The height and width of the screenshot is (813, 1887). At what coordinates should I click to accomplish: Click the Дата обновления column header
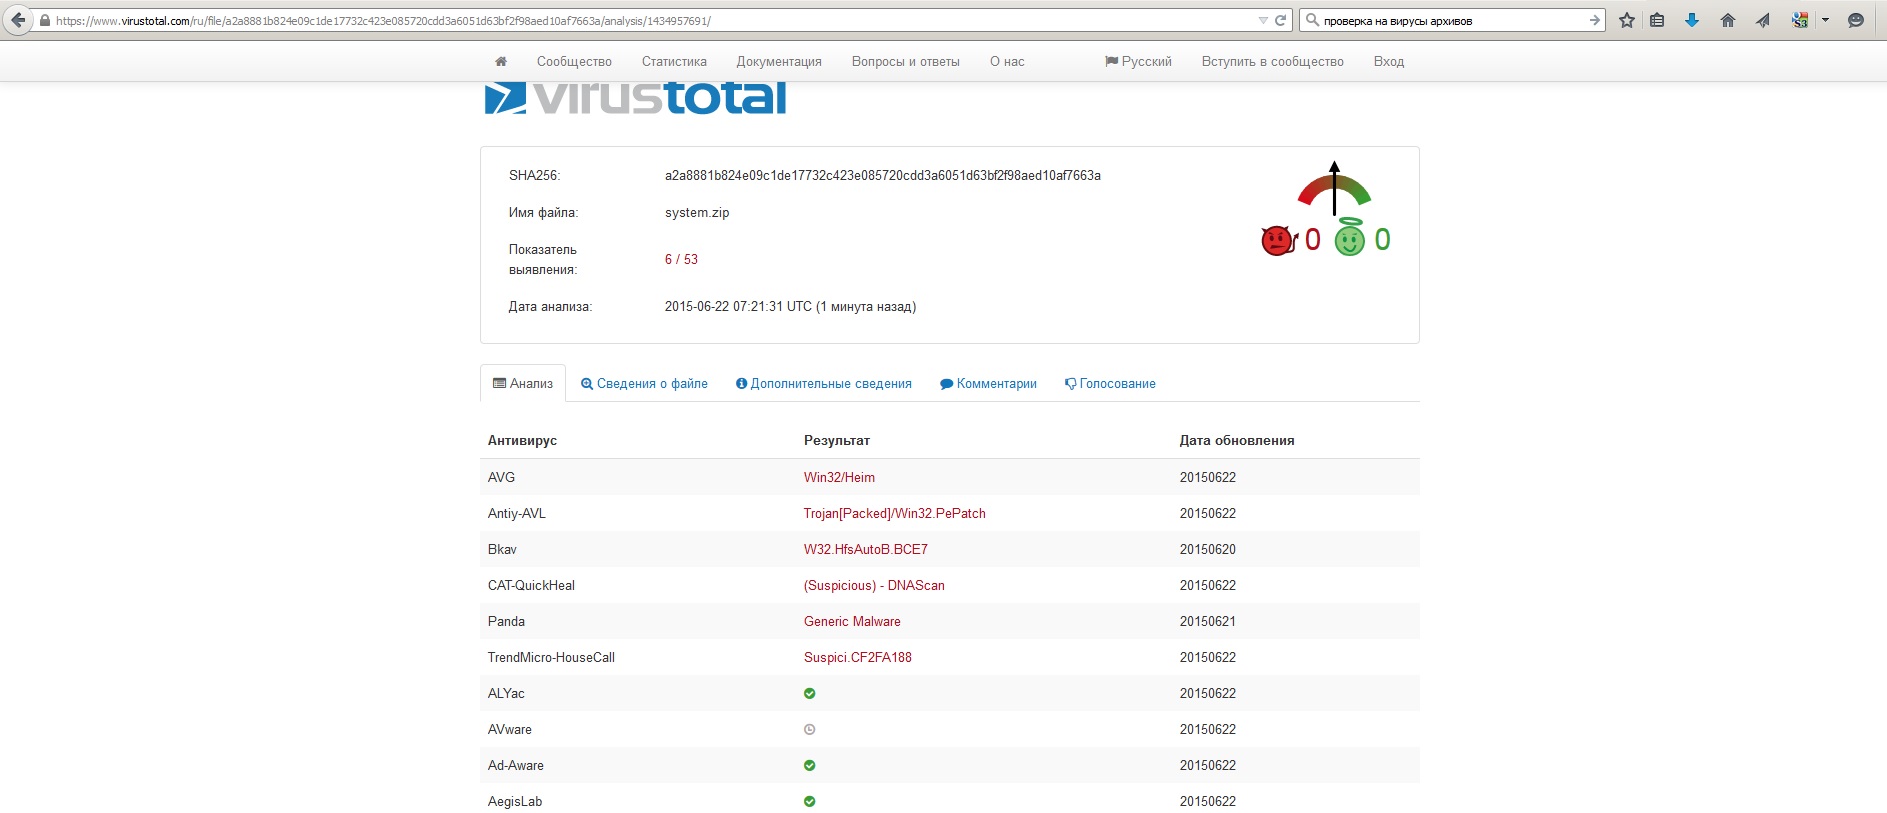pyautogui.click(x=1237, y=440)
